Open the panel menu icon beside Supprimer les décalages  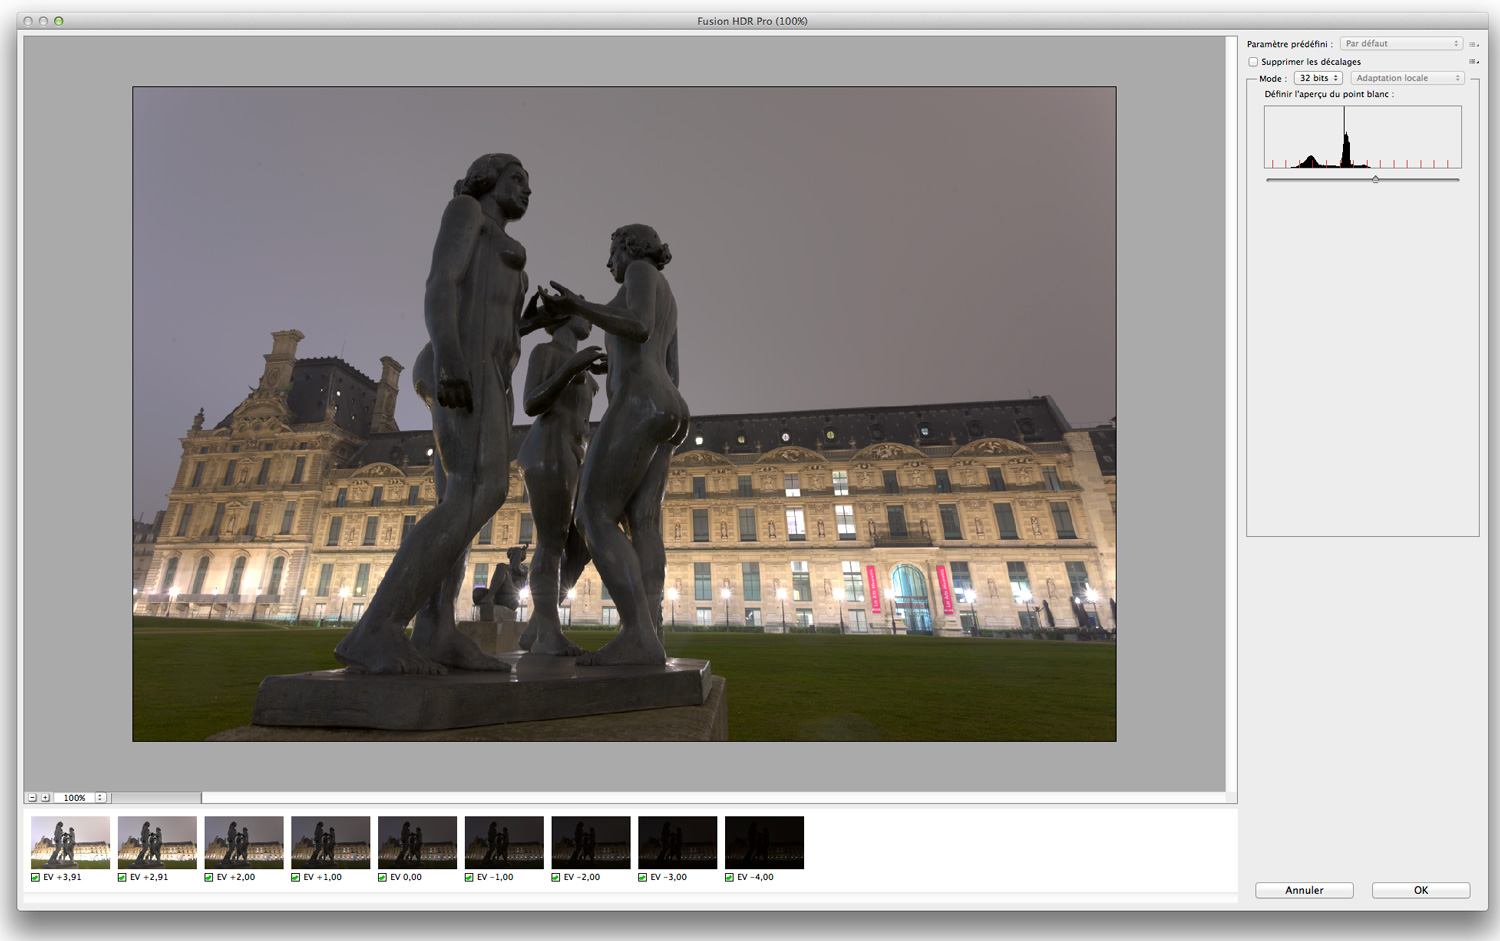(x=1473, y=62)
